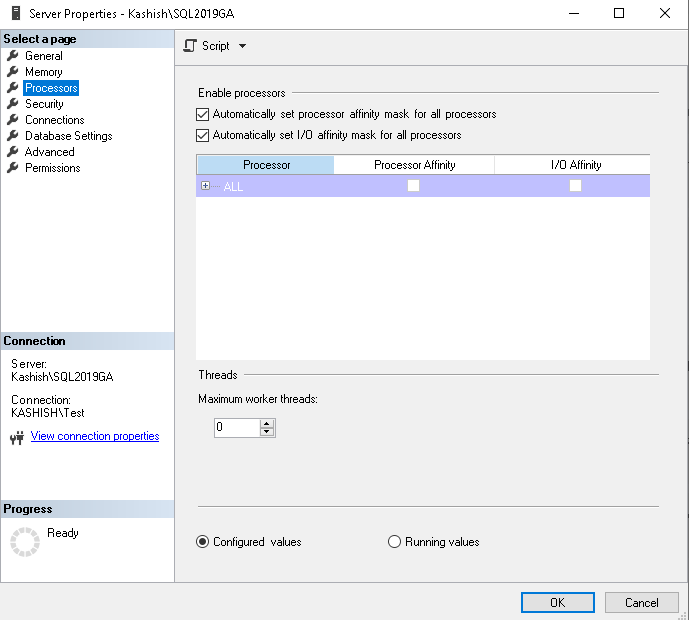Open the Advanced page

pos(49,152)
